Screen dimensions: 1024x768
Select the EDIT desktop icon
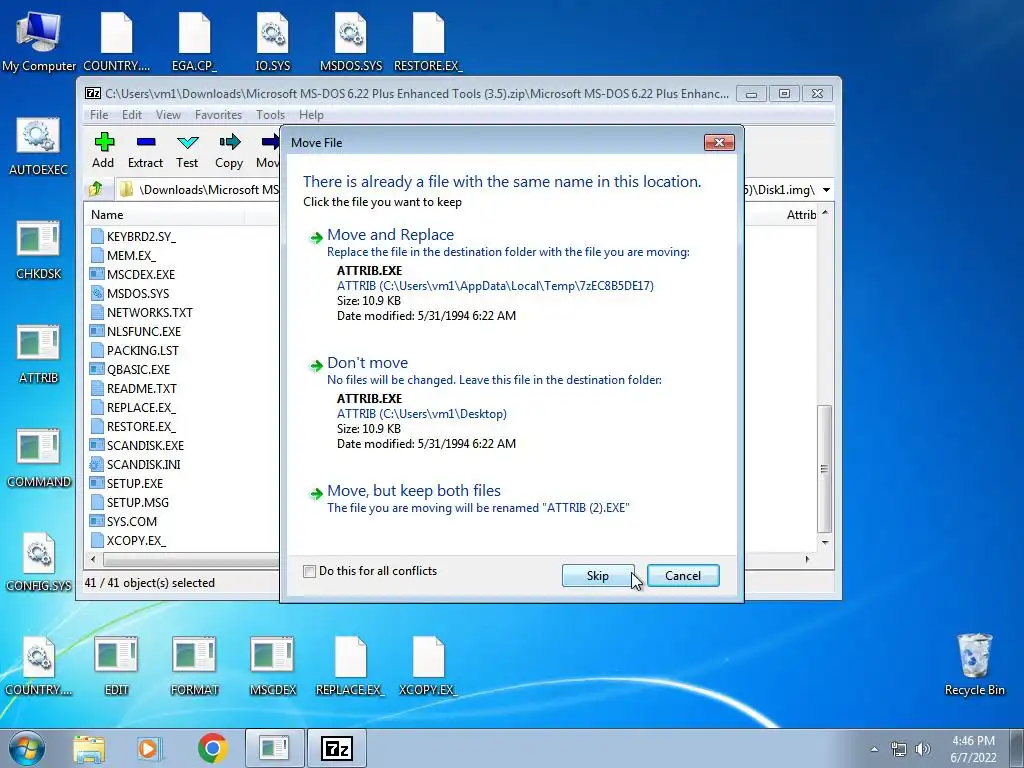(x=116, y=665)
